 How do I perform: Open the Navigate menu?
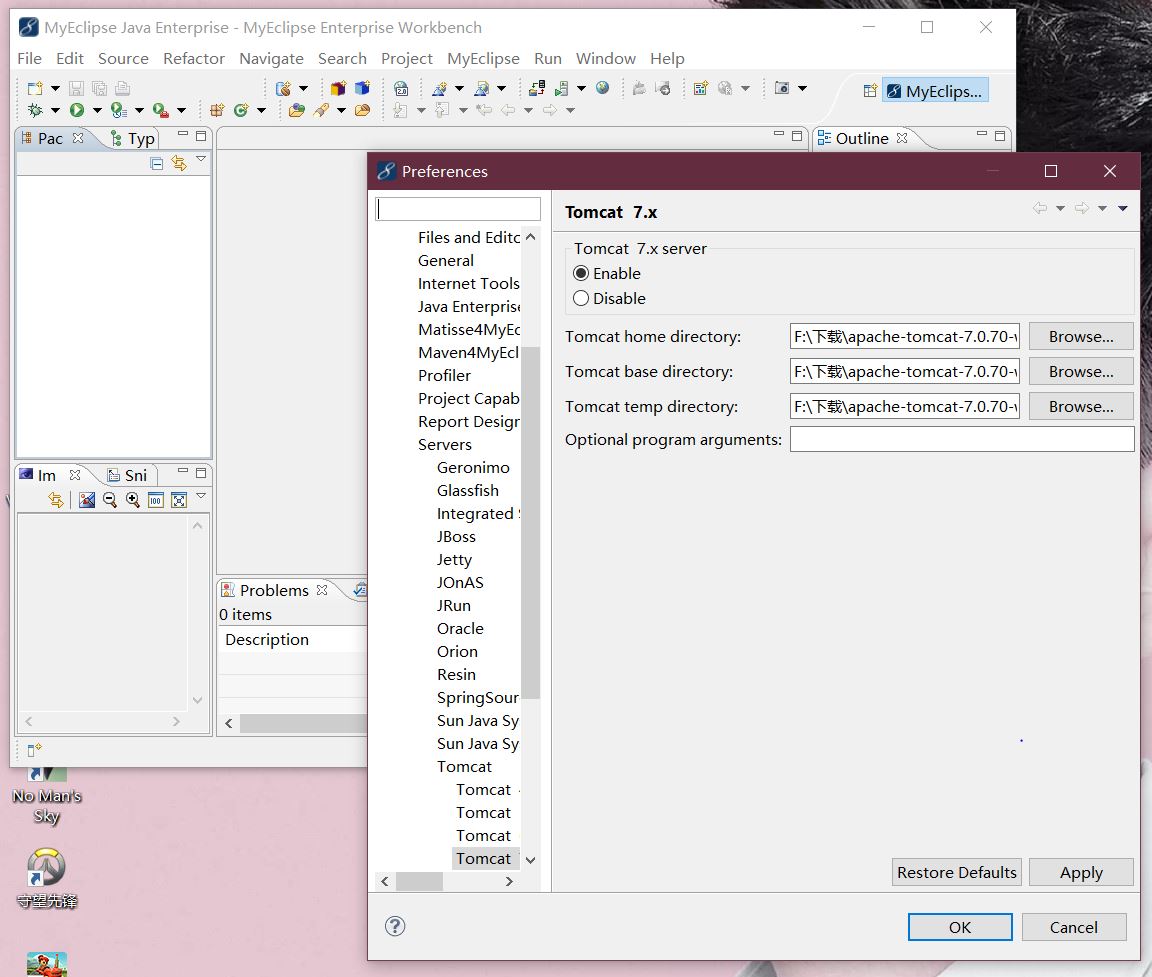tap(271, 59)
